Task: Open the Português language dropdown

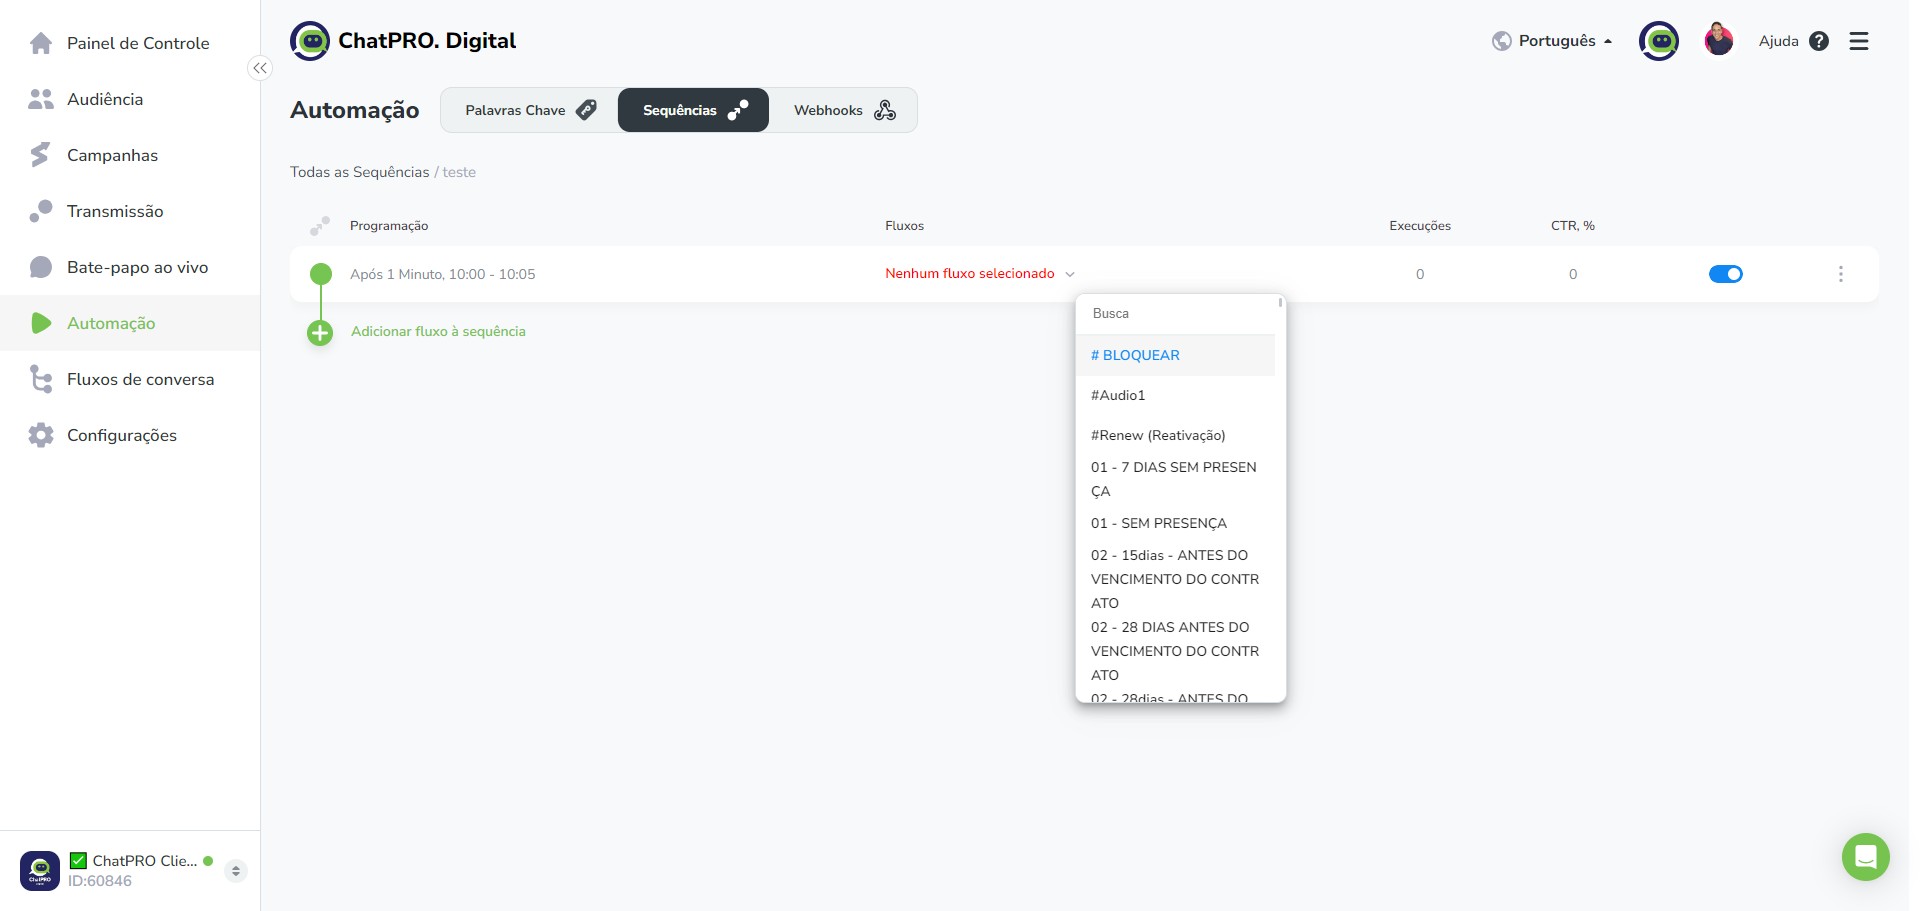Action: 1552,41
